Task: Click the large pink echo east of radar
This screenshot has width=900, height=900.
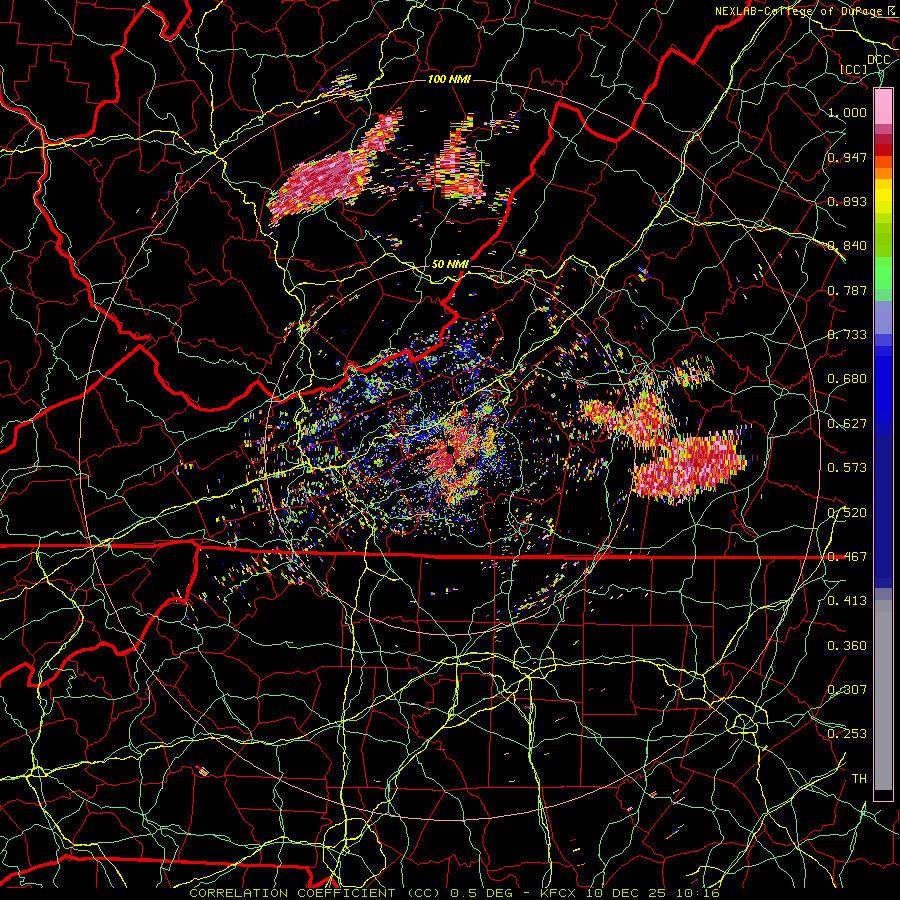Action: (689, 465)
